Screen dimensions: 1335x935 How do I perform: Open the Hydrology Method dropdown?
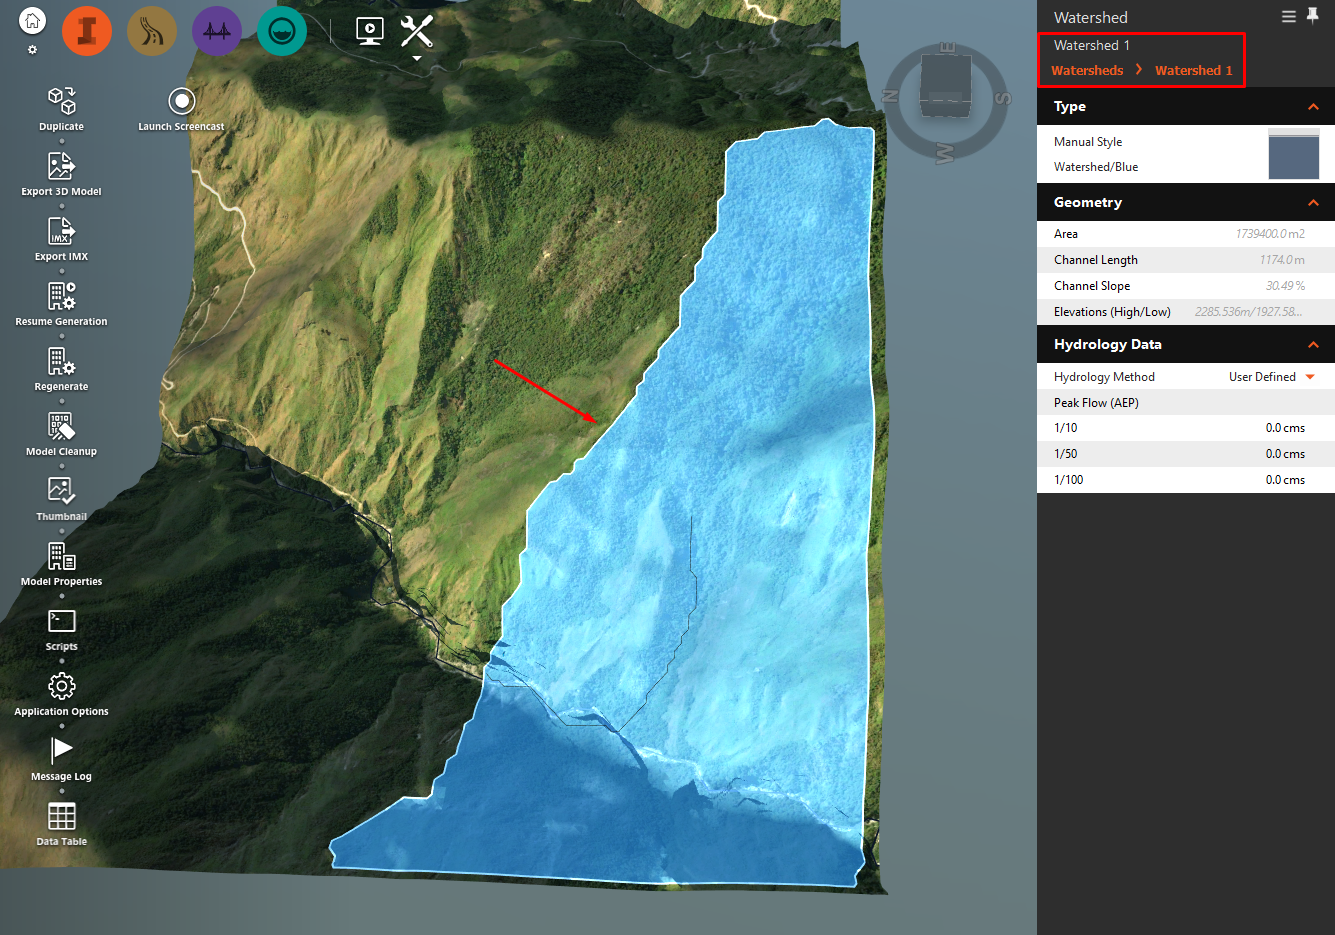(1272, 377)
